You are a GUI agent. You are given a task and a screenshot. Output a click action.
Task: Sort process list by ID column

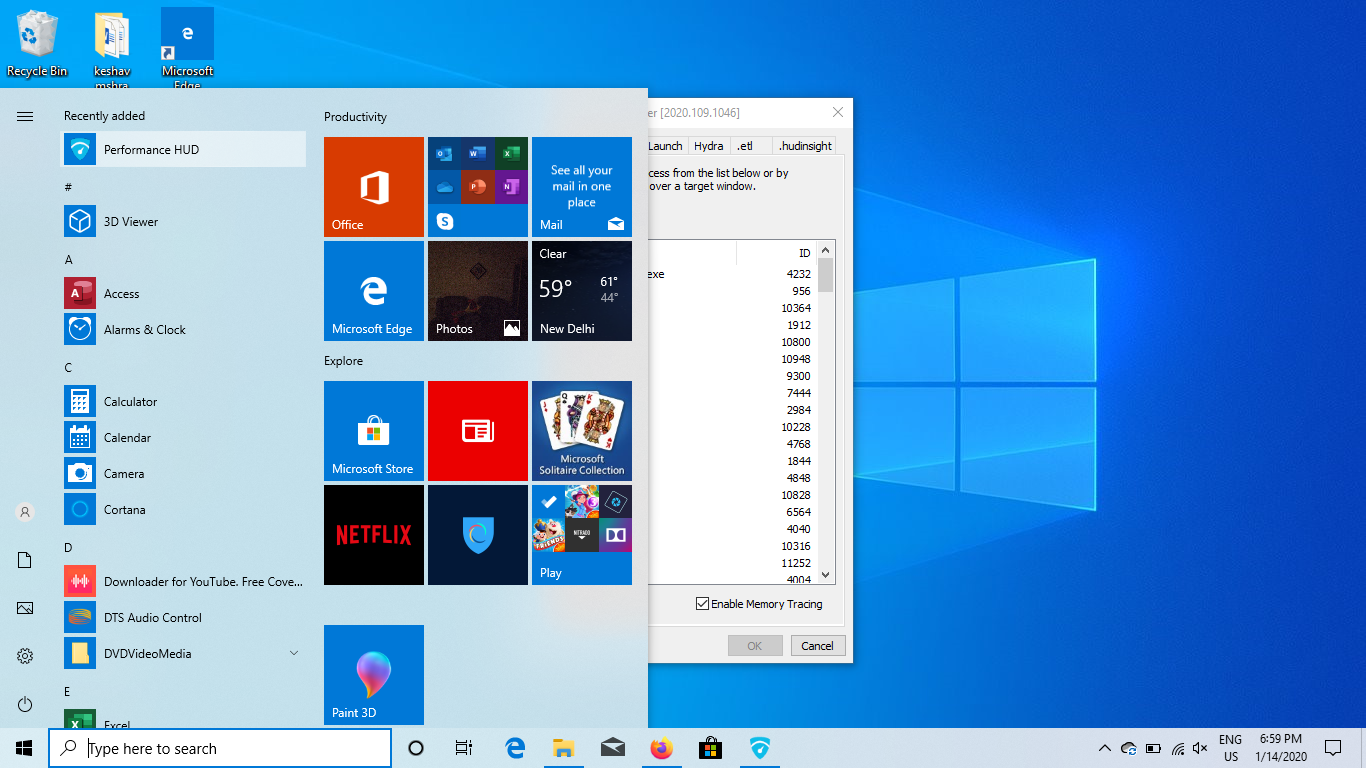coord(775,254)
